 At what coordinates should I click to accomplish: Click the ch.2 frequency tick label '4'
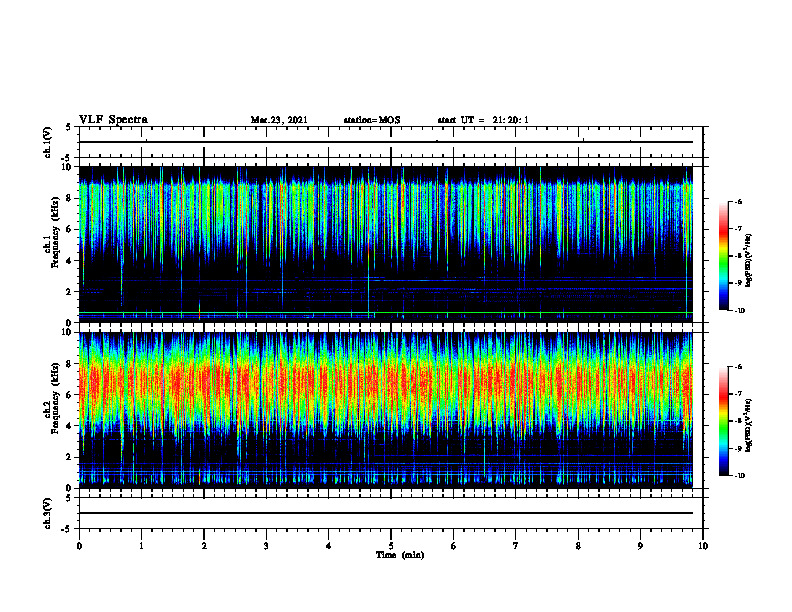click(70, 426)
